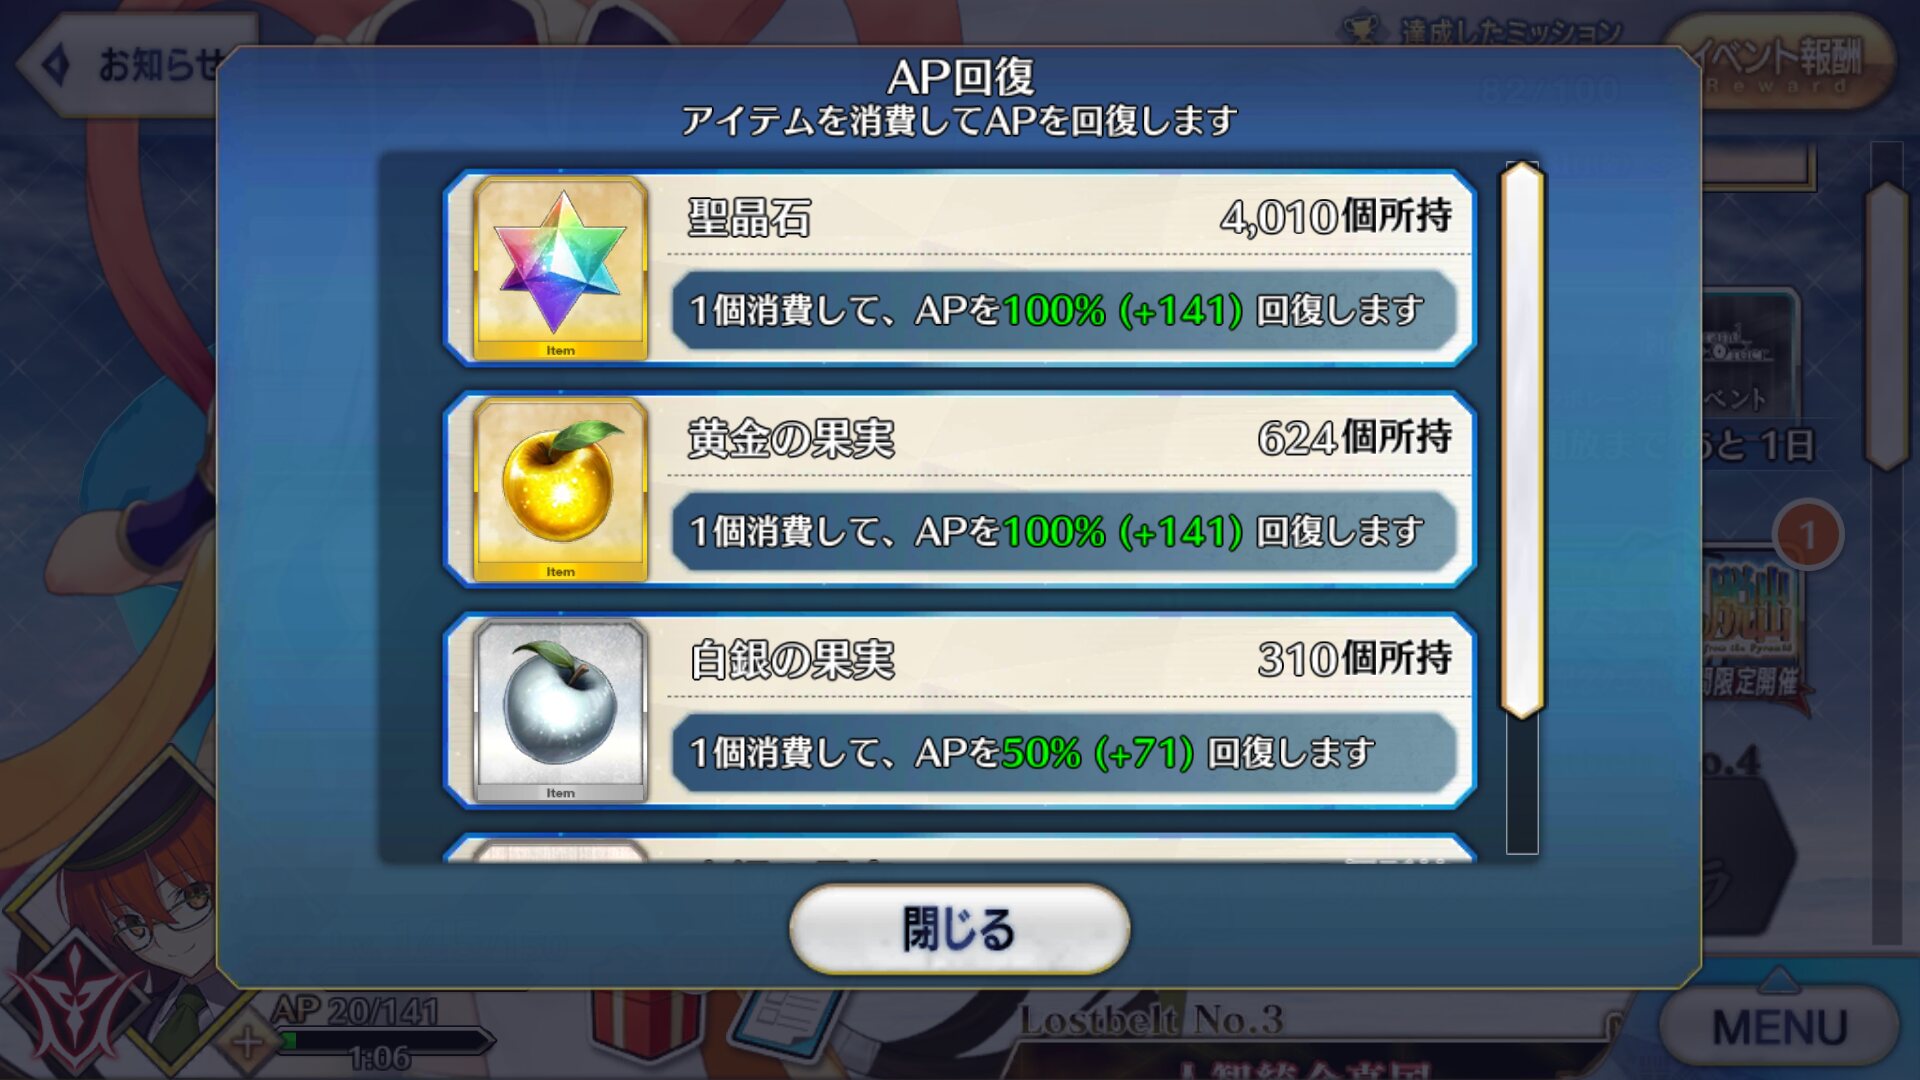Click the plus icon beside AP gauge

point(247,1043)
